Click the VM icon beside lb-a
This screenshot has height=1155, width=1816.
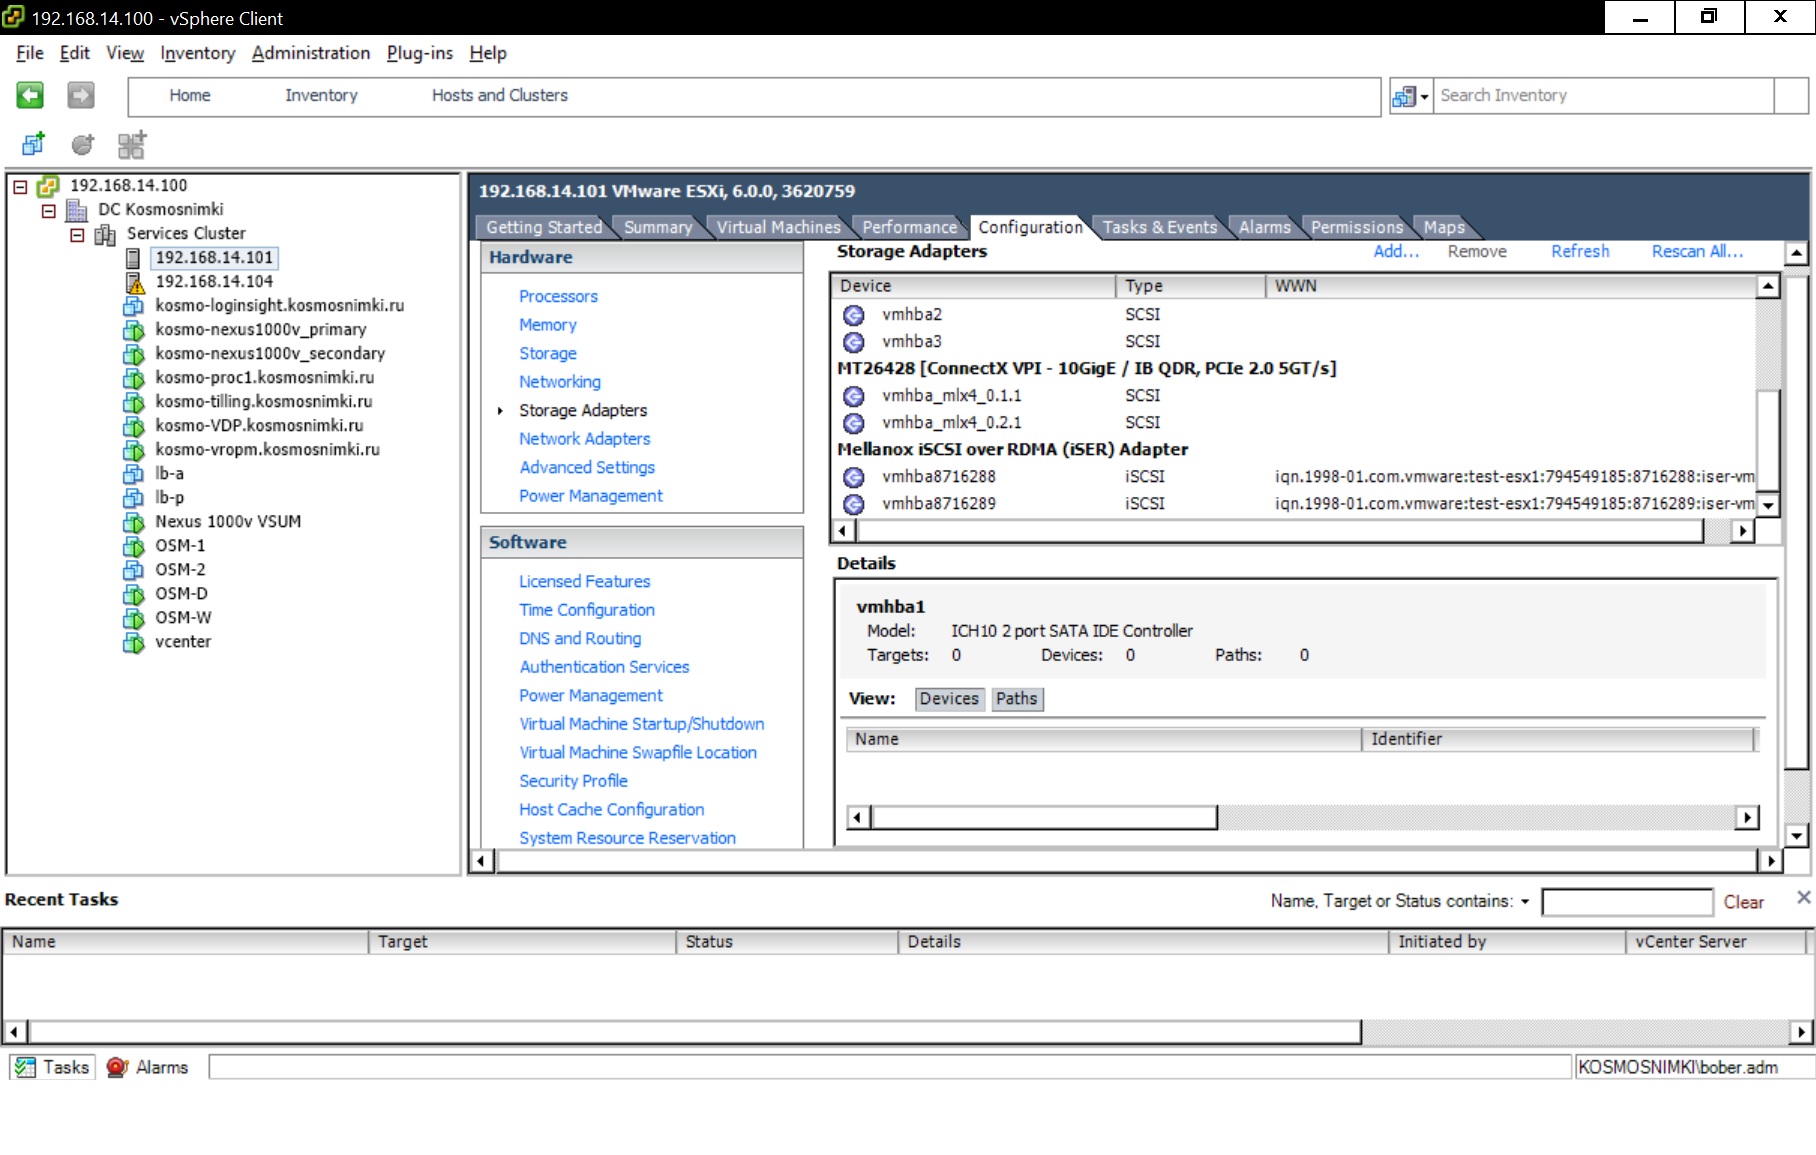coord(133,474)
